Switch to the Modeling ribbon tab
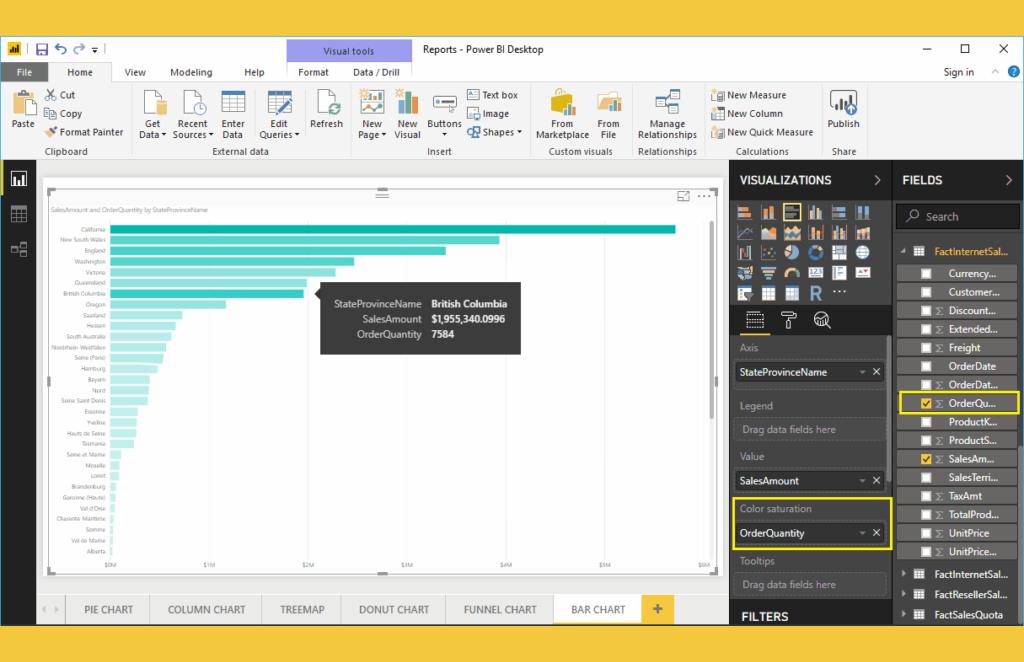 (191, 72)
